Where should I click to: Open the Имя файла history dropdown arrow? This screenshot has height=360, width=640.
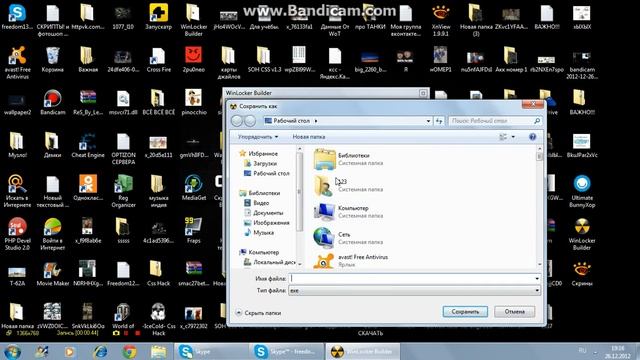[537, 279]
